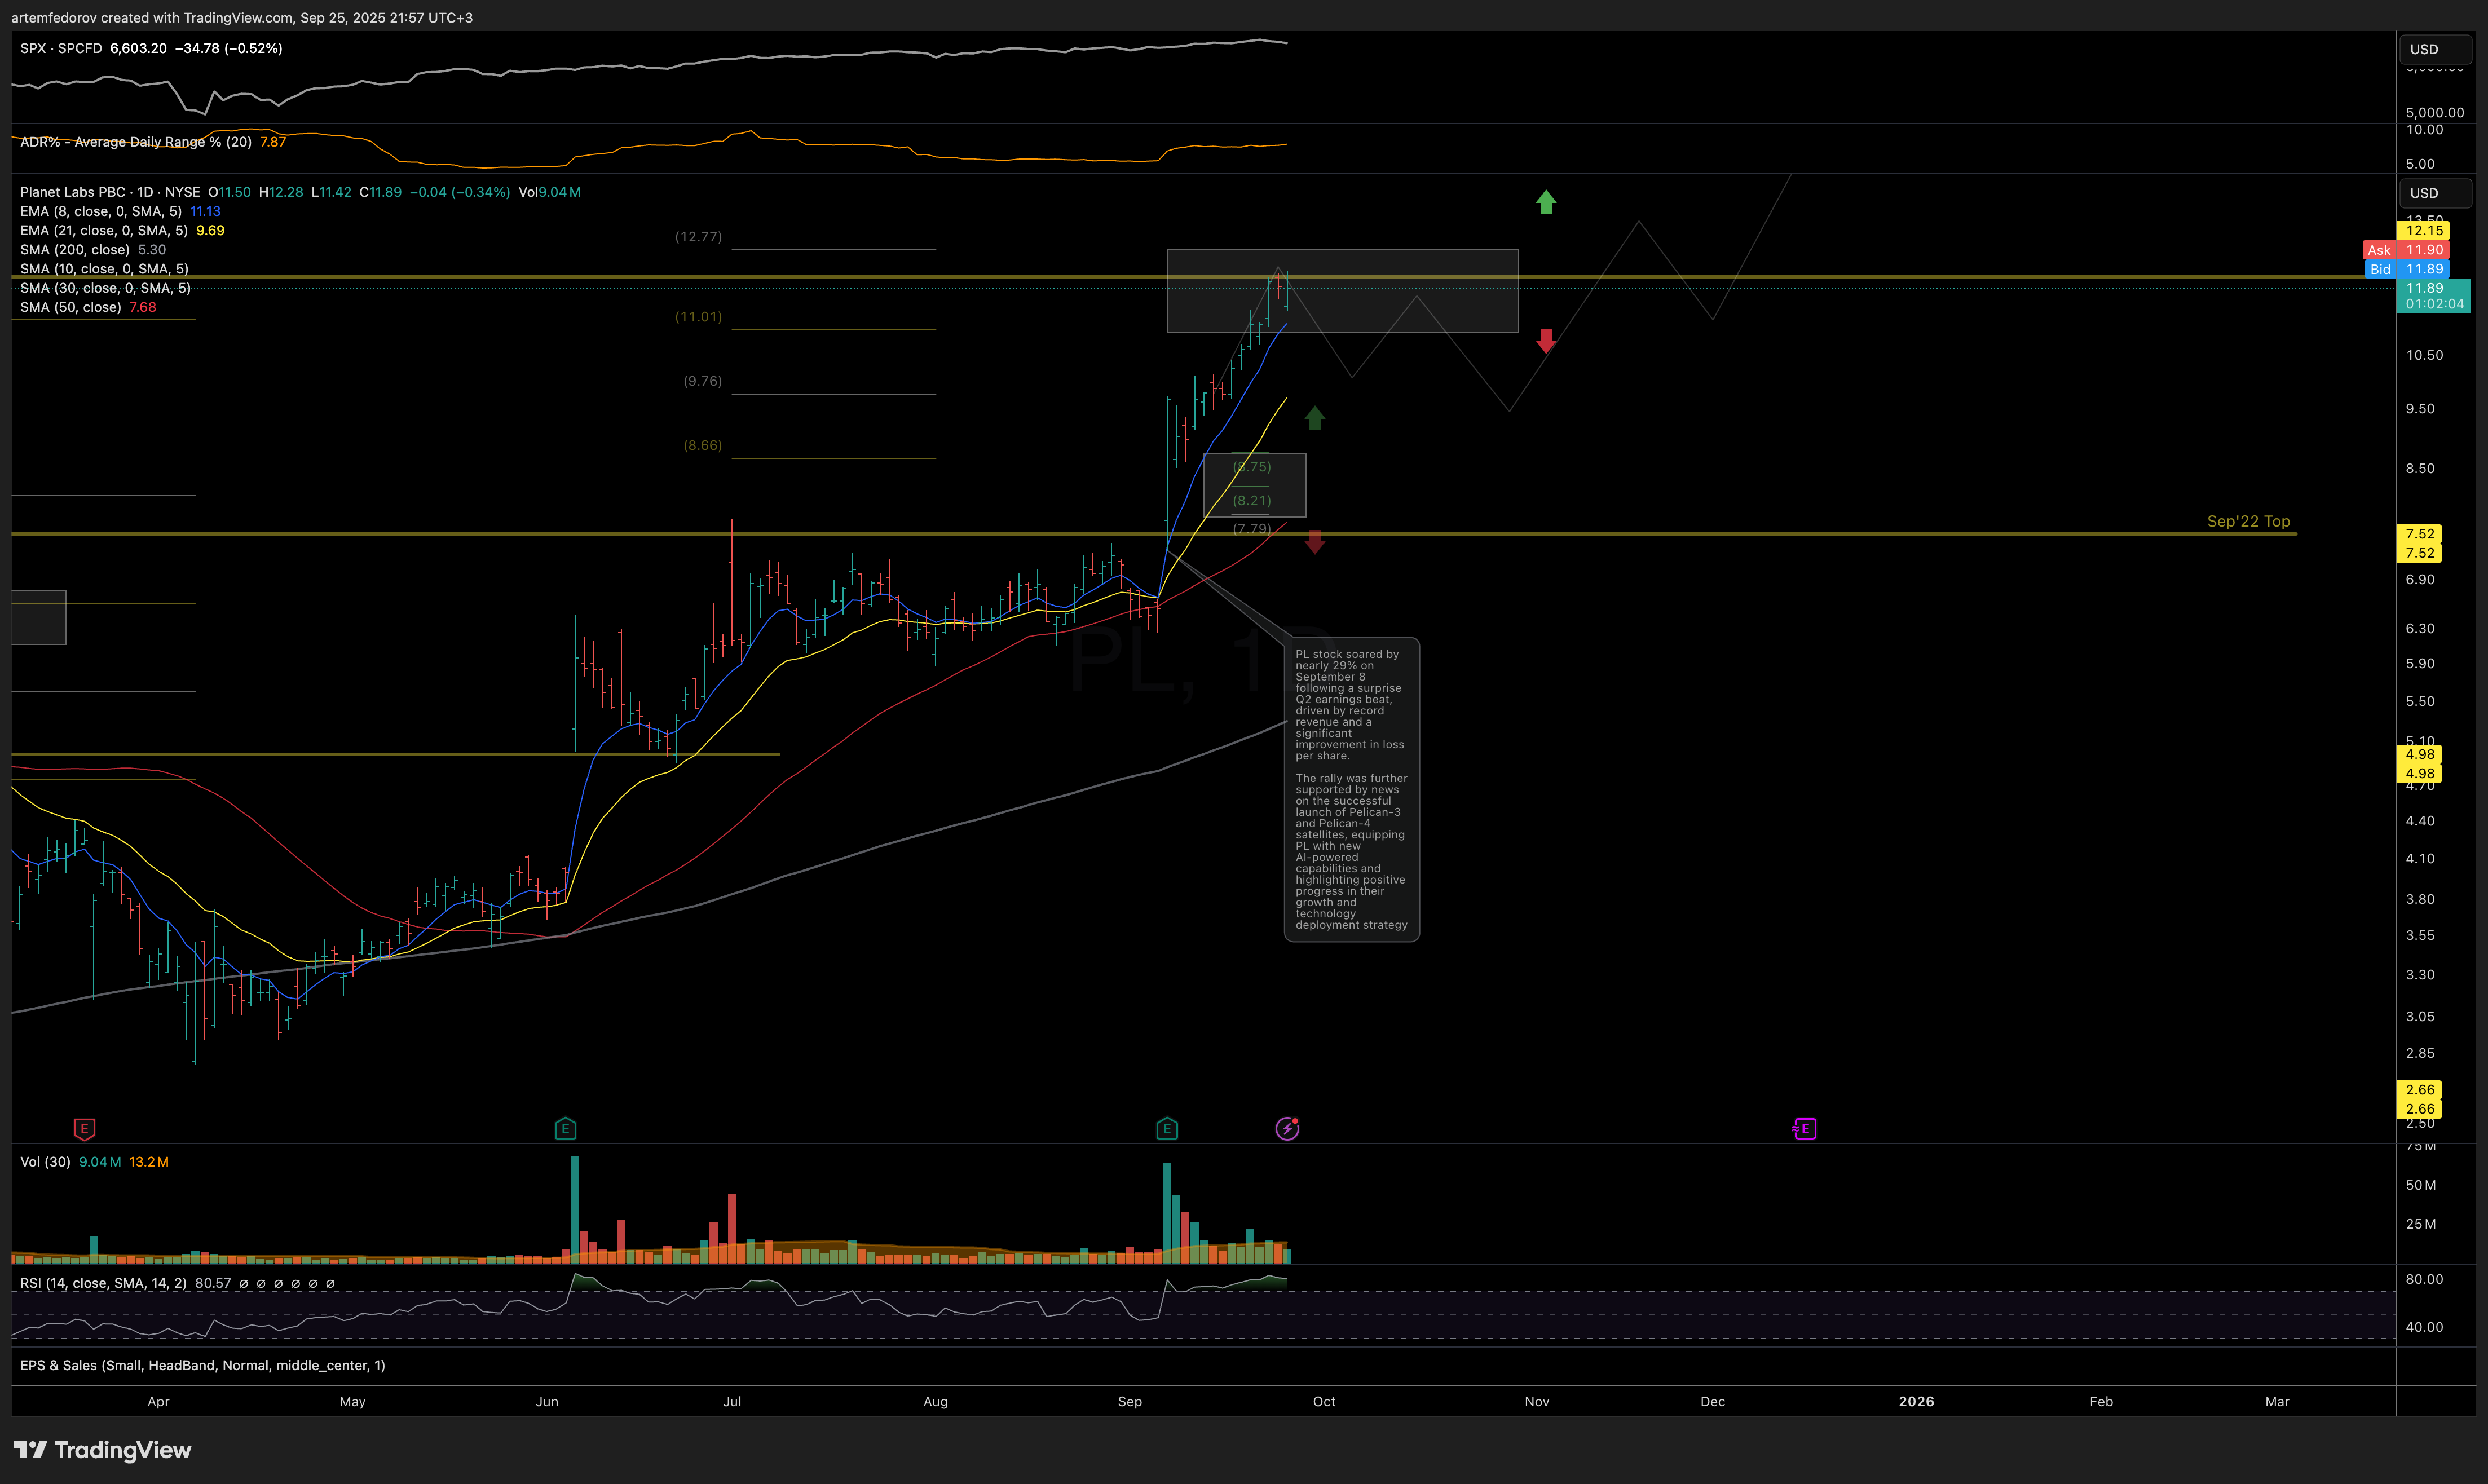This screenshot has width=2488, height=1484.
Task: Click the 2026 label on the time axis
Action: (x=1916, y=1401)
